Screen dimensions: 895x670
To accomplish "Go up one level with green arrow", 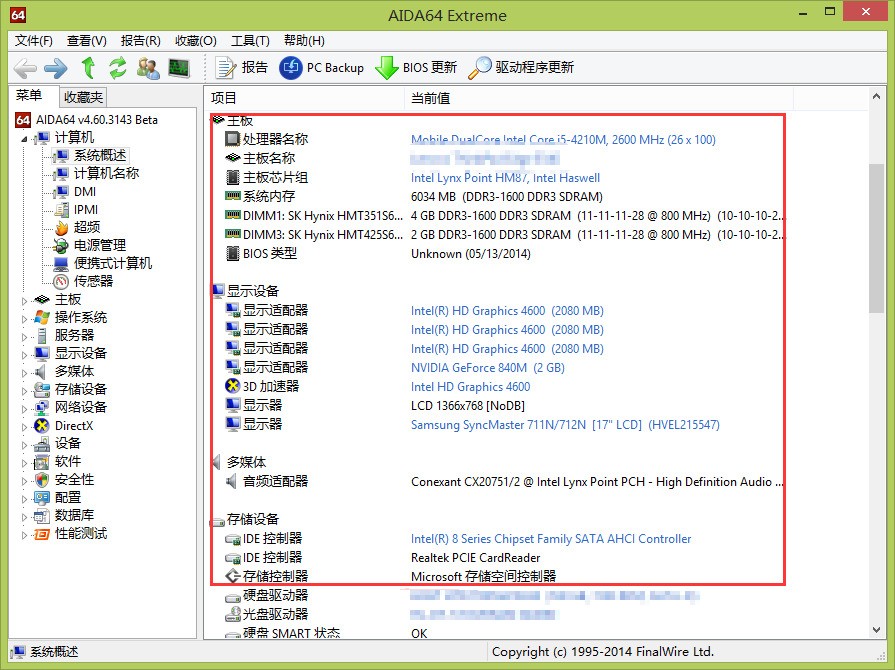I will tap(88, 68).
